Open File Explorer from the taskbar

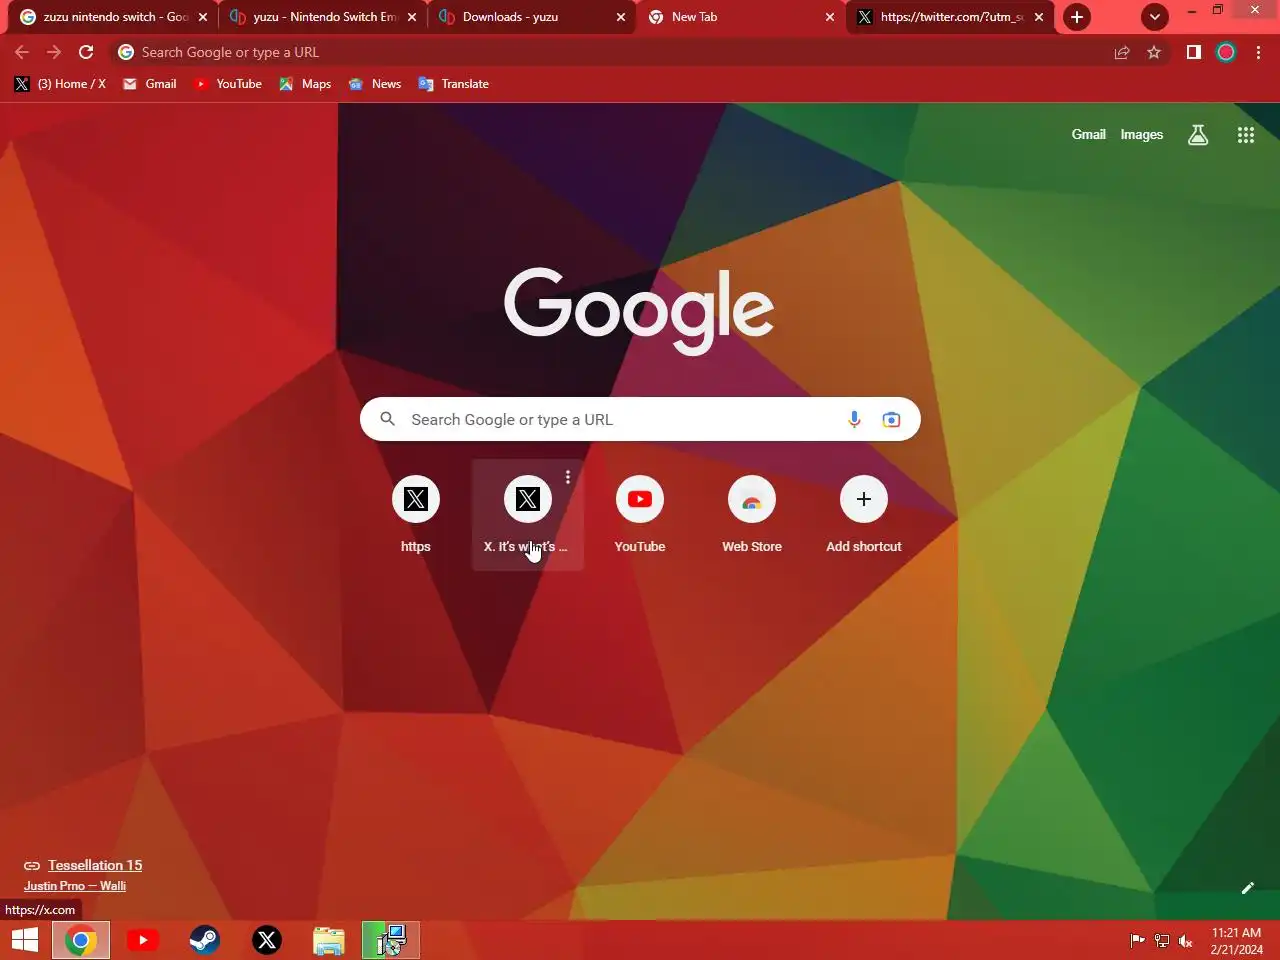(x=329, y=940)
